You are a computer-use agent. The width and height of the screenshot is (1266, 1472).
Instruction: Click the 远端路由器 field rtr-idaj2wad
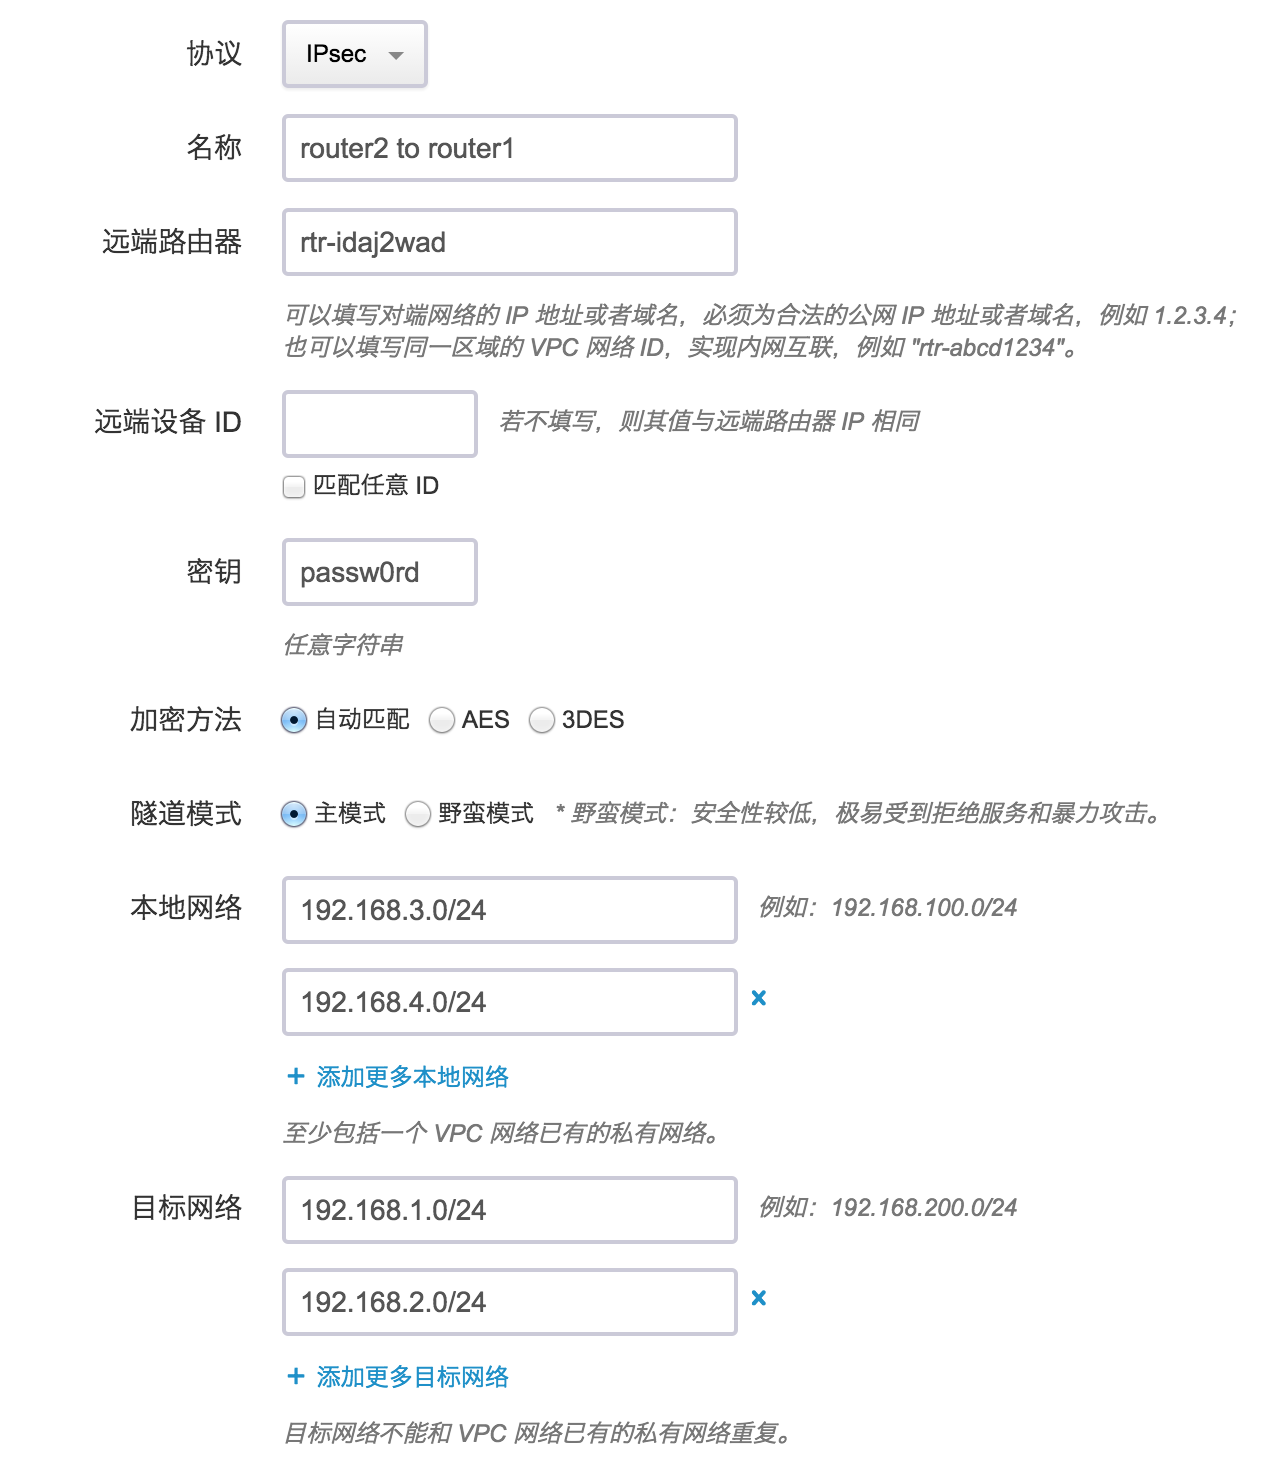coord(510,242)
